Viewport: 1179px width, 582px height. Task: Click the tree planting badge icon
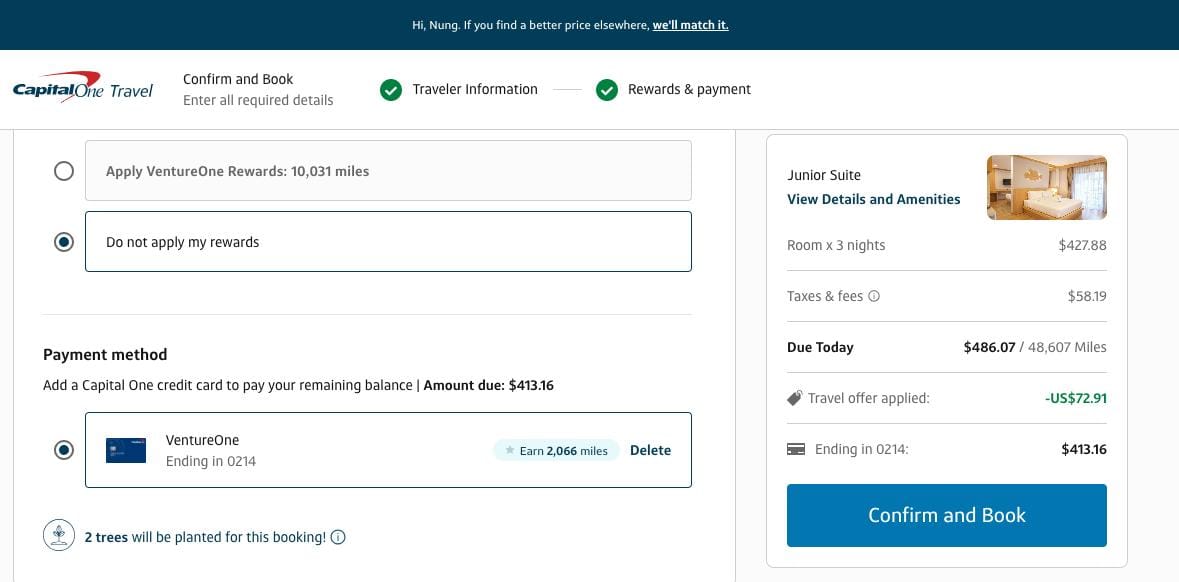60,536
